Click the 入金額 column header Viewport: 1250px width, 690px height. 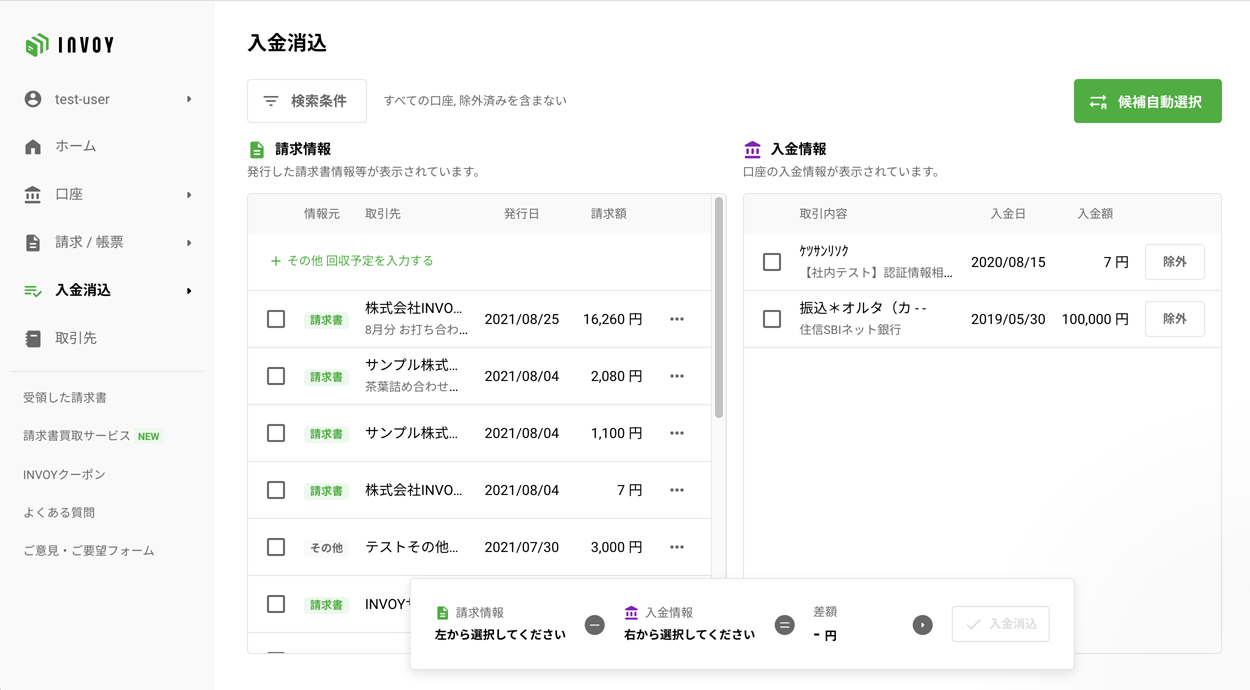point(1095,214)
